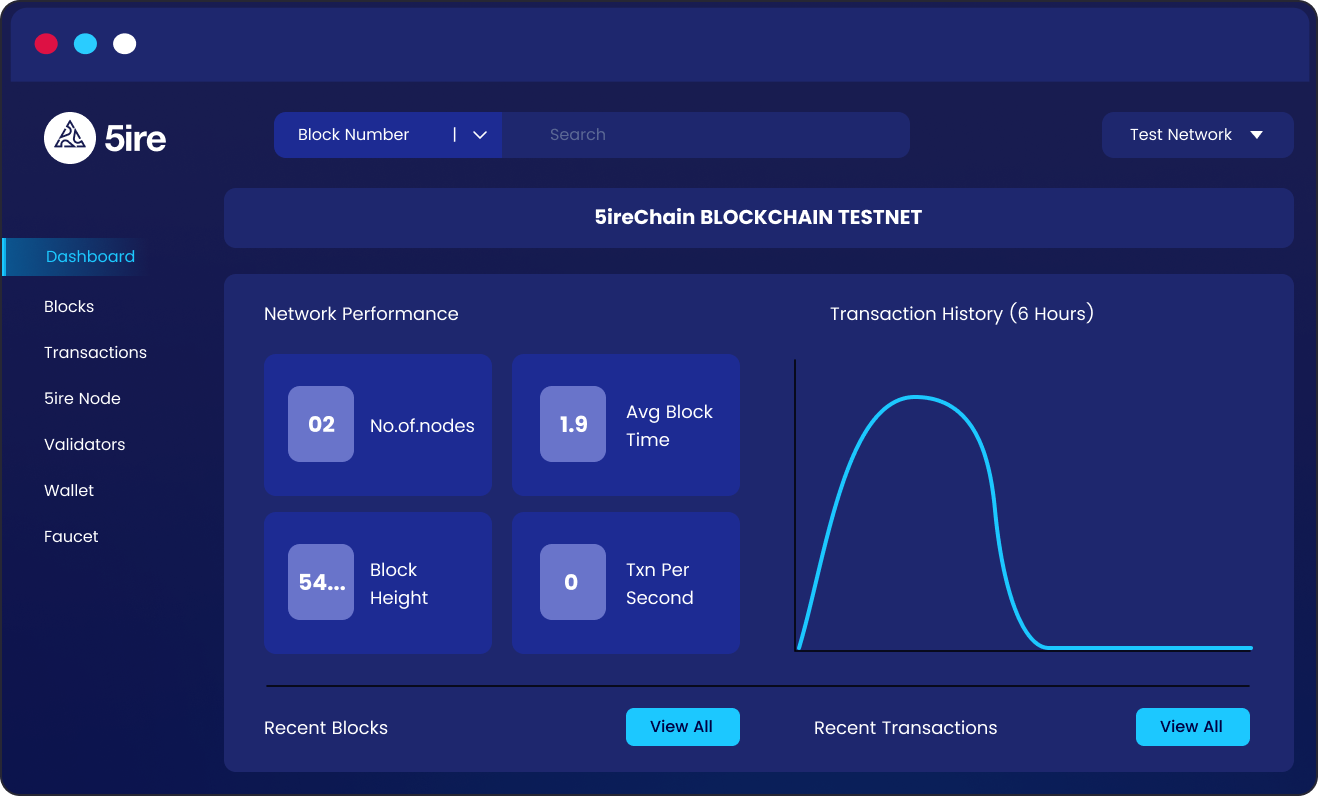The width and height of the screenshot is (1318, 796).
Task: Click the Recent Blocks heading
Action: (x=326, y=728)
